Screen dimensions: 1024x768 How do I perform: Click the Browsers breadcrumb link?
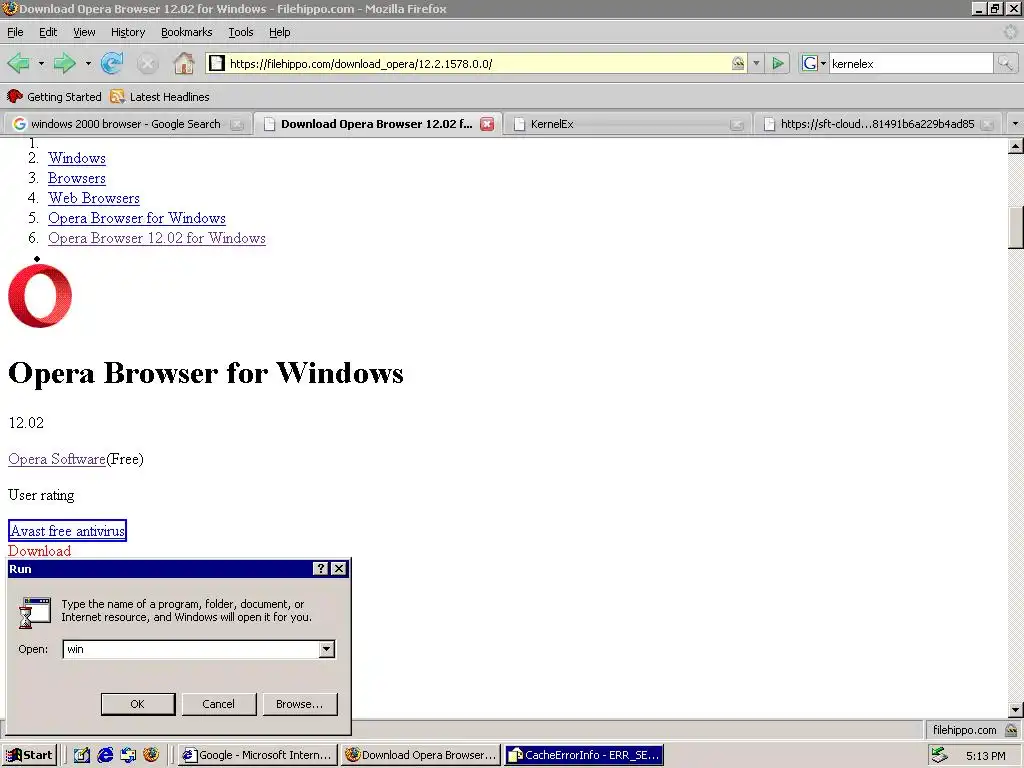coord(76,178)
